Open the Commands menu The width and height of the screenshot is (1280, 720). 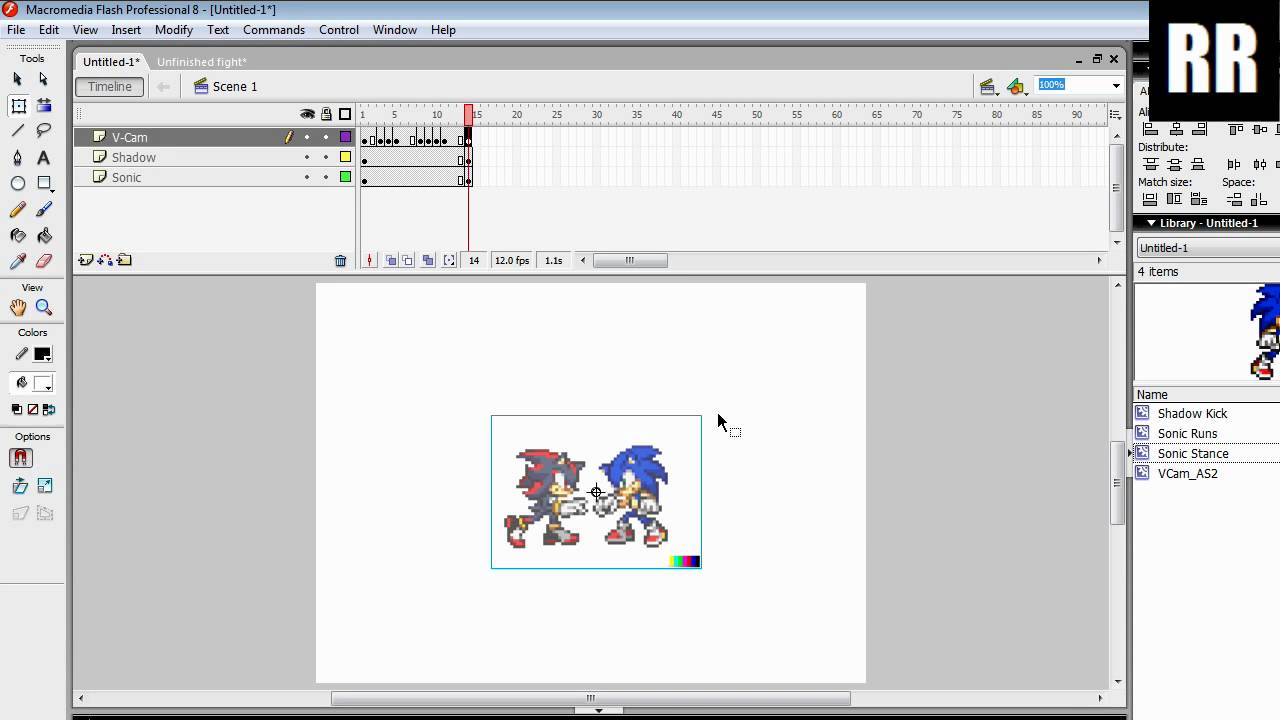pos(274,30)
